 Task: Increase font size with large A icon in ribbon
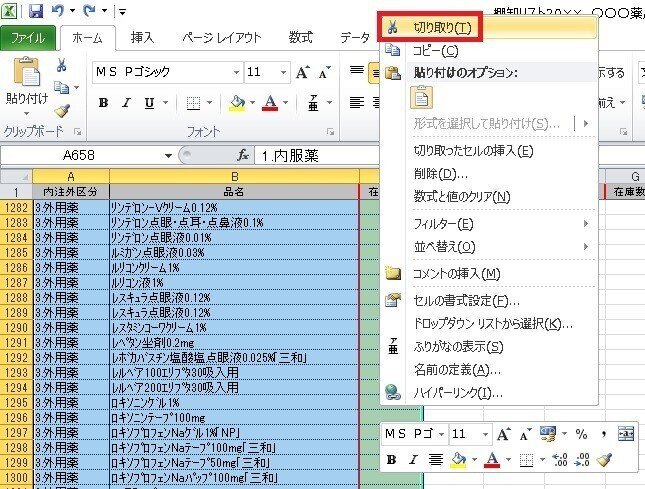click(x=302, y=73)
